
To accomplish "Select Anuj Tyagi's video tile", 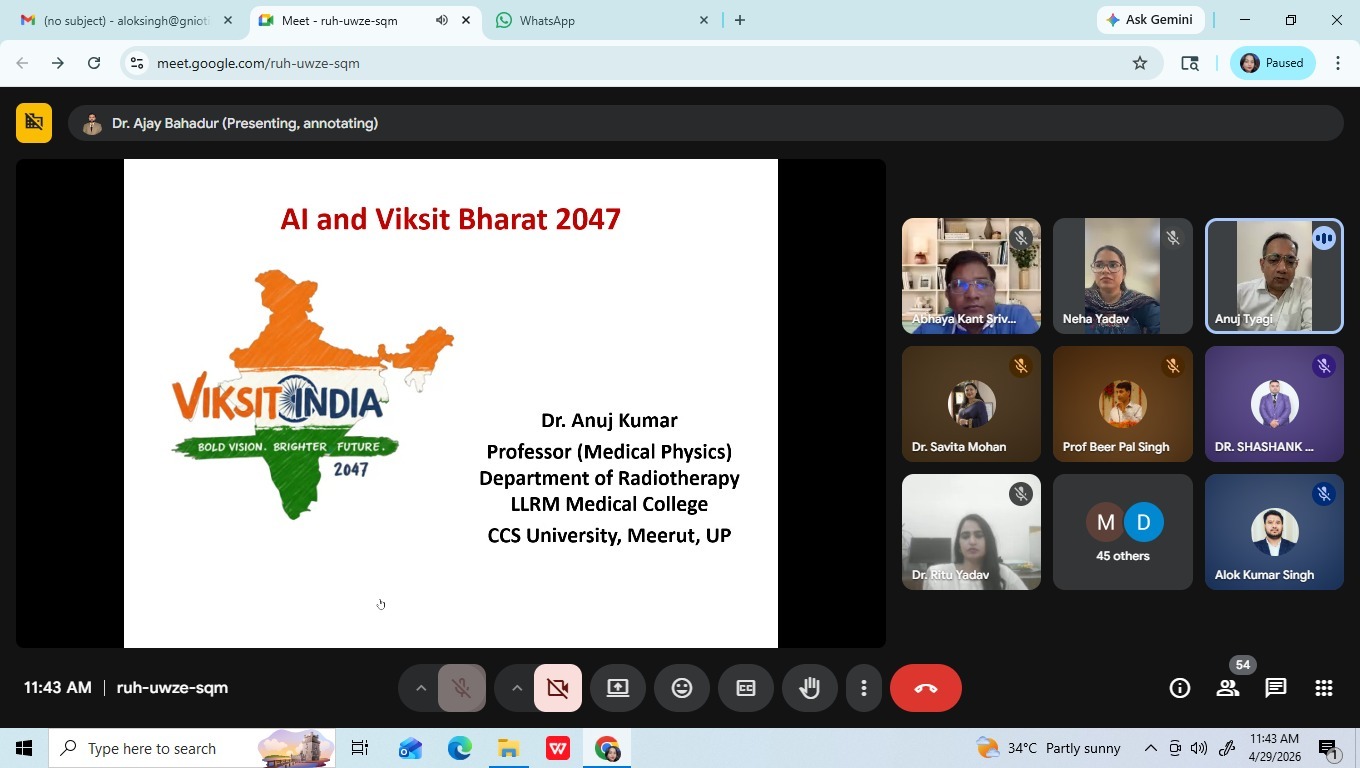I will 1274,276.
